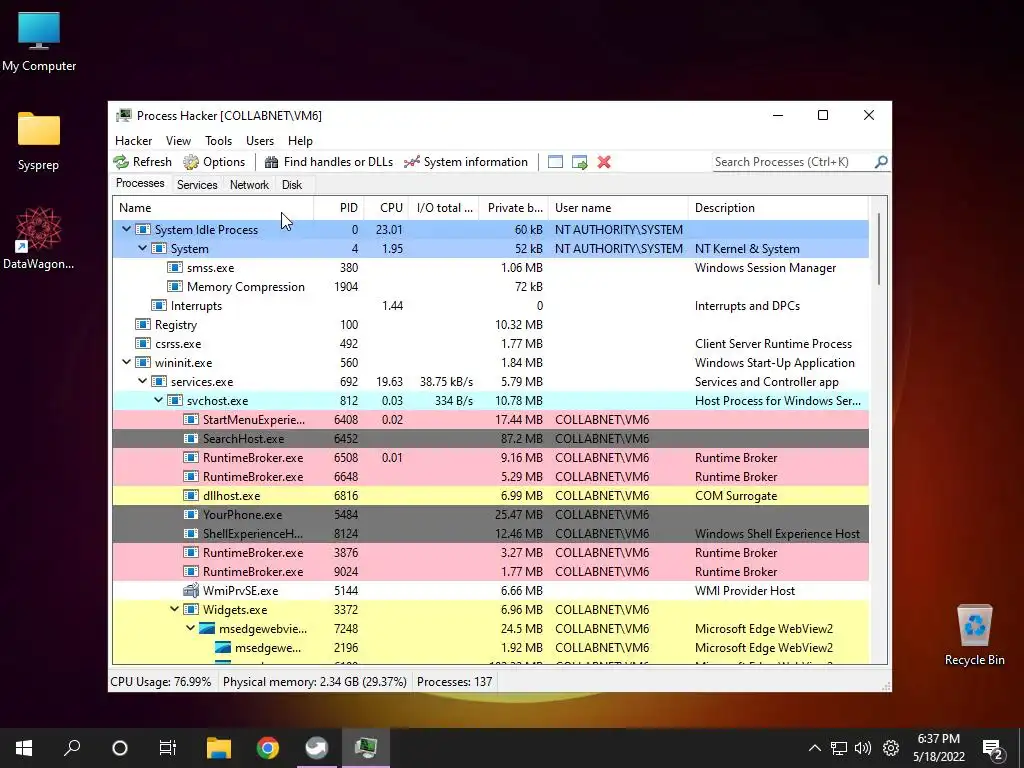Sort by the Description column header
Image resolution: width=1024 pixels, height=768 pixels.
click(778, 208)
